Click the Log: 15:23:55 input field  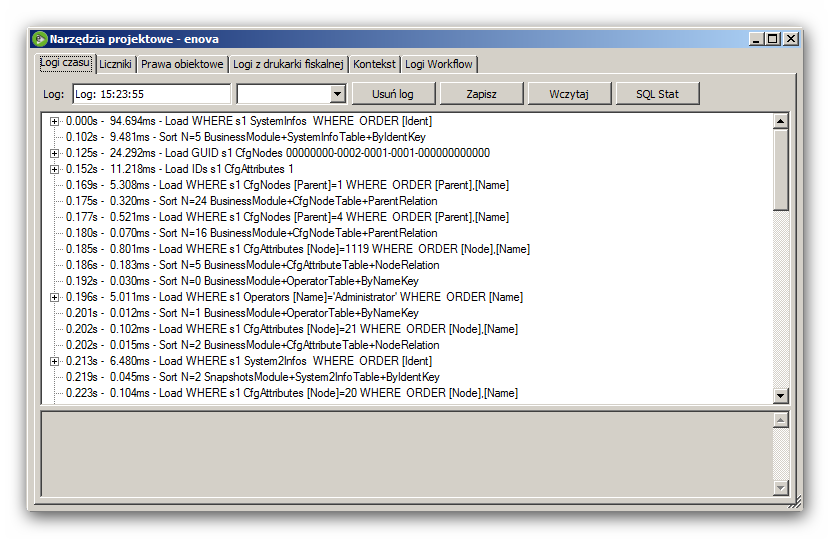point(152,94)
